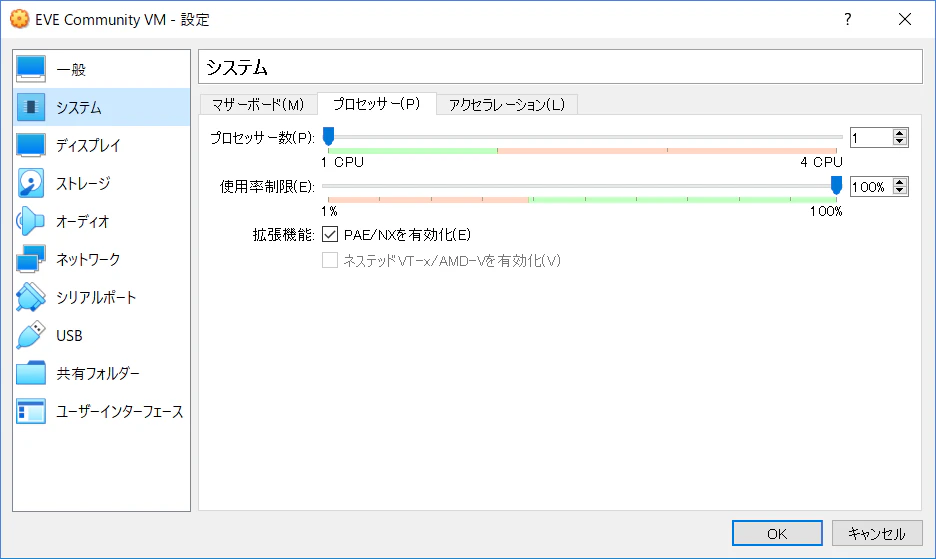Increase processor count with up arrow

tap(900, 134)
